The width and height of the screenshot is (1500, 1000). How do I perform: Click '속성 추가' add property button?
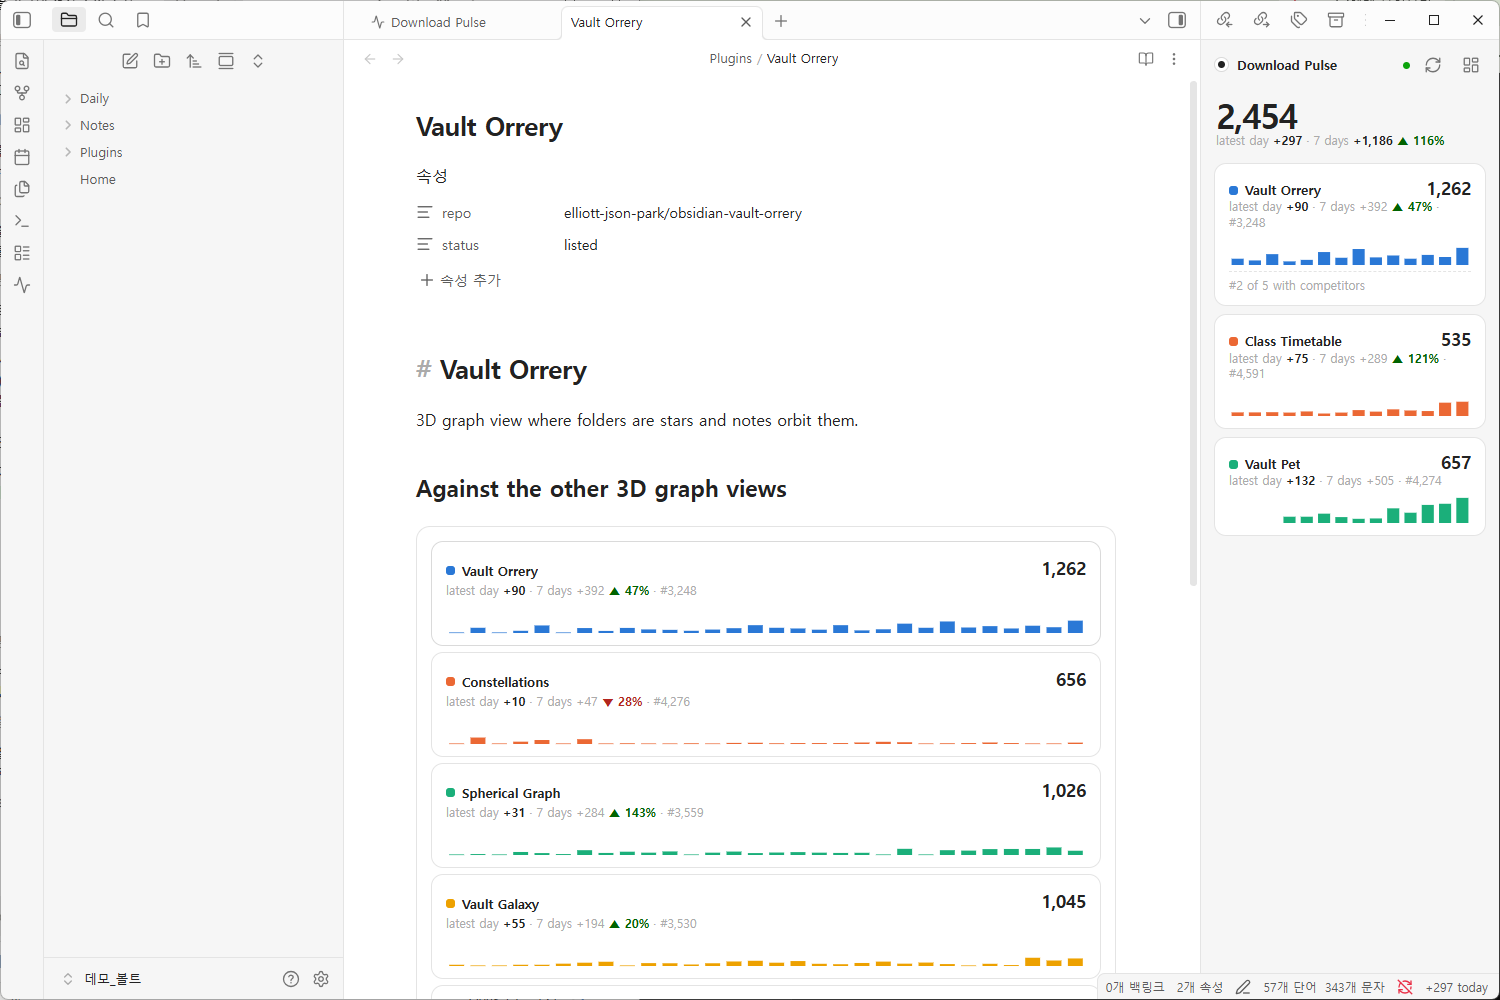tap(461, 280)
